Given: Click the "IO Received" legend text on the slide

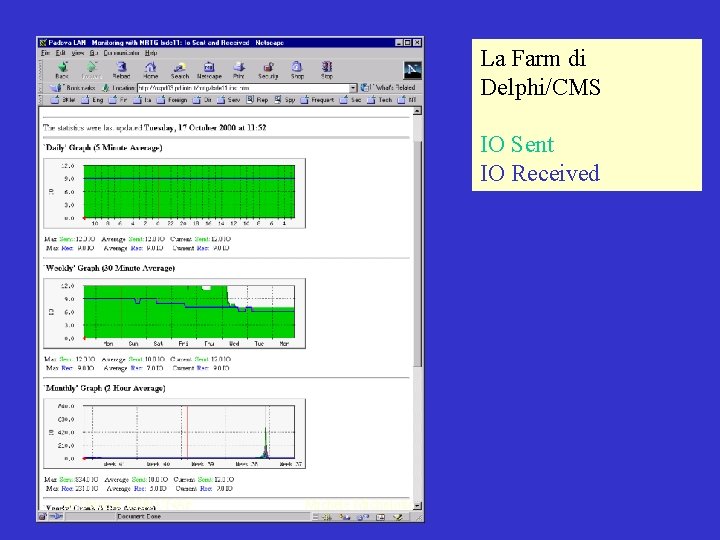Looking at the screenshot, I should [540, 173].
